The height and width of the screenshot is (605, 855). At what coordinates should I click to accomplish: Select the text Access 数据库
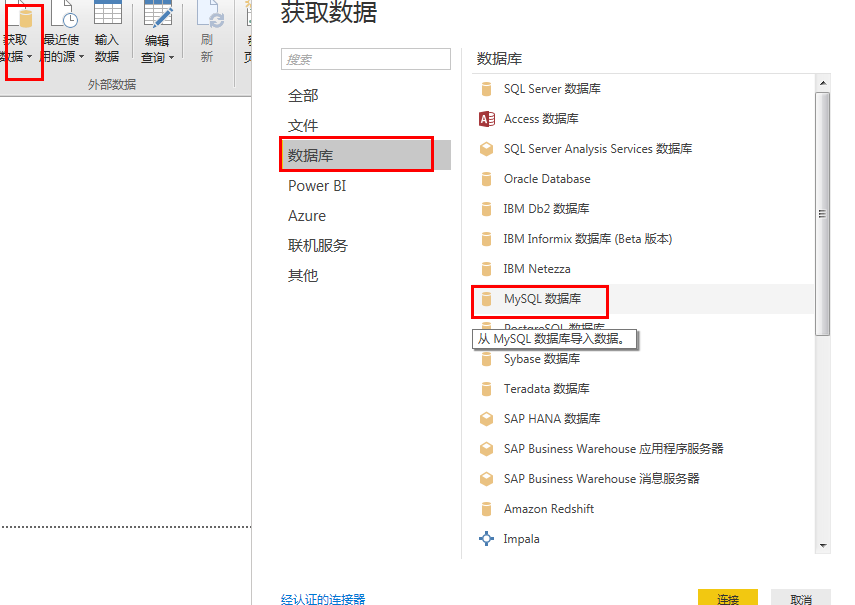click(x=541, y=119)
